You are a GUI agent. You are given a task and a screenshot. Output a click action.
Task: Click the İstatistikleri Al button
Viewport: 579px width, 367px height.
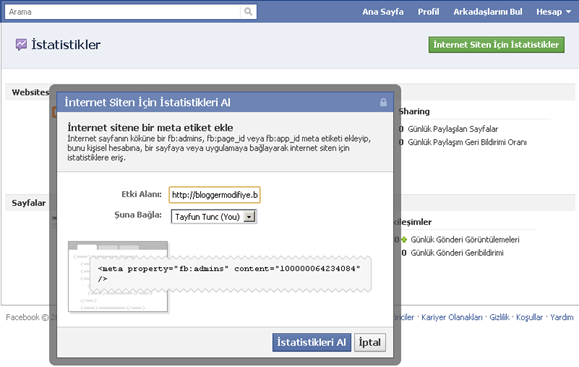312,342
